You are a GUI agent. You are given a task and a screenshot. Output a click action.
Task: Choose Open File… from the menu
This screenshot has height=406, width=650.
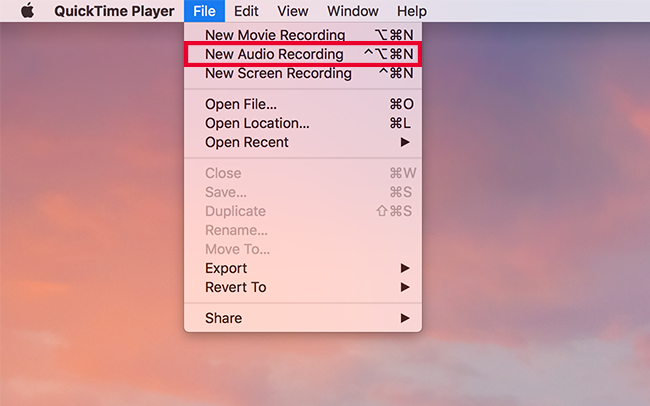tap(241, 104)
